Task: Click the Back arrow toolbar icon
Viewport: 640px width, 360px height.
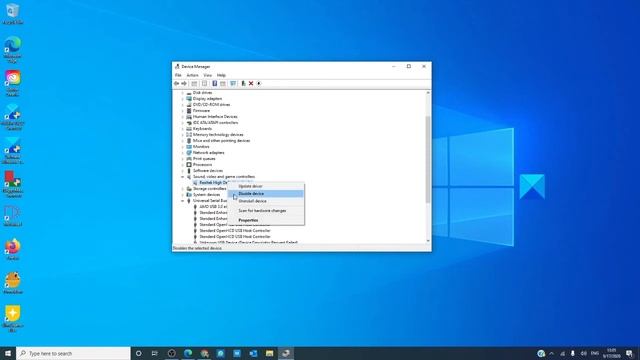Action: coord(176,83)
